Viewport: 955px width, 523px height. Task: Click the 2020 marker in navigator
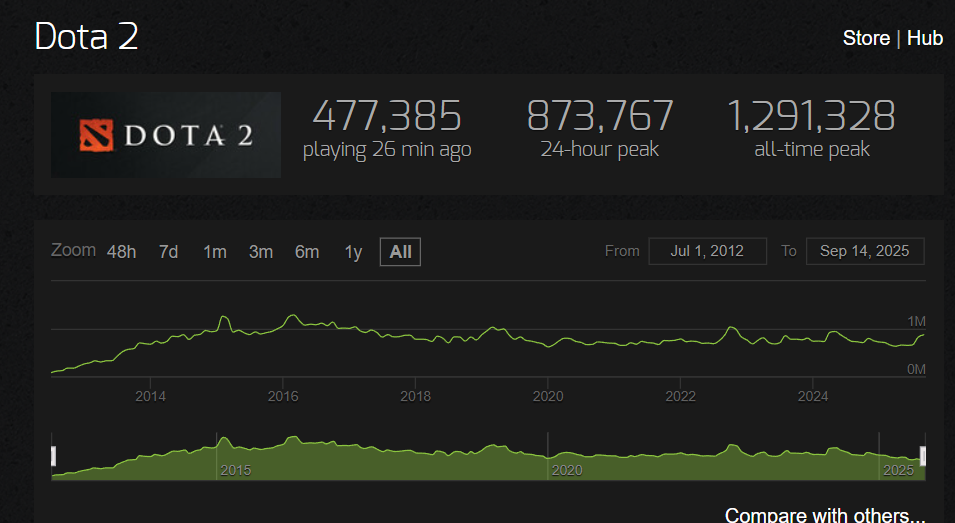click(x=567, y=470)
